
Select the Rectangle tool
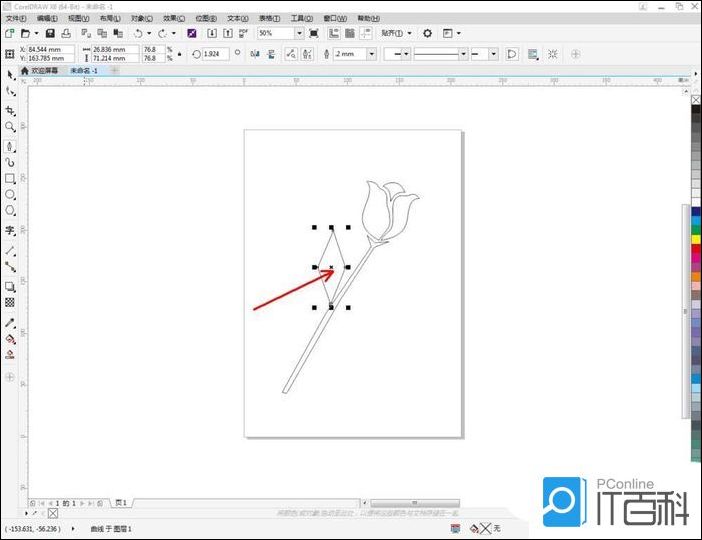coord(10,178)
